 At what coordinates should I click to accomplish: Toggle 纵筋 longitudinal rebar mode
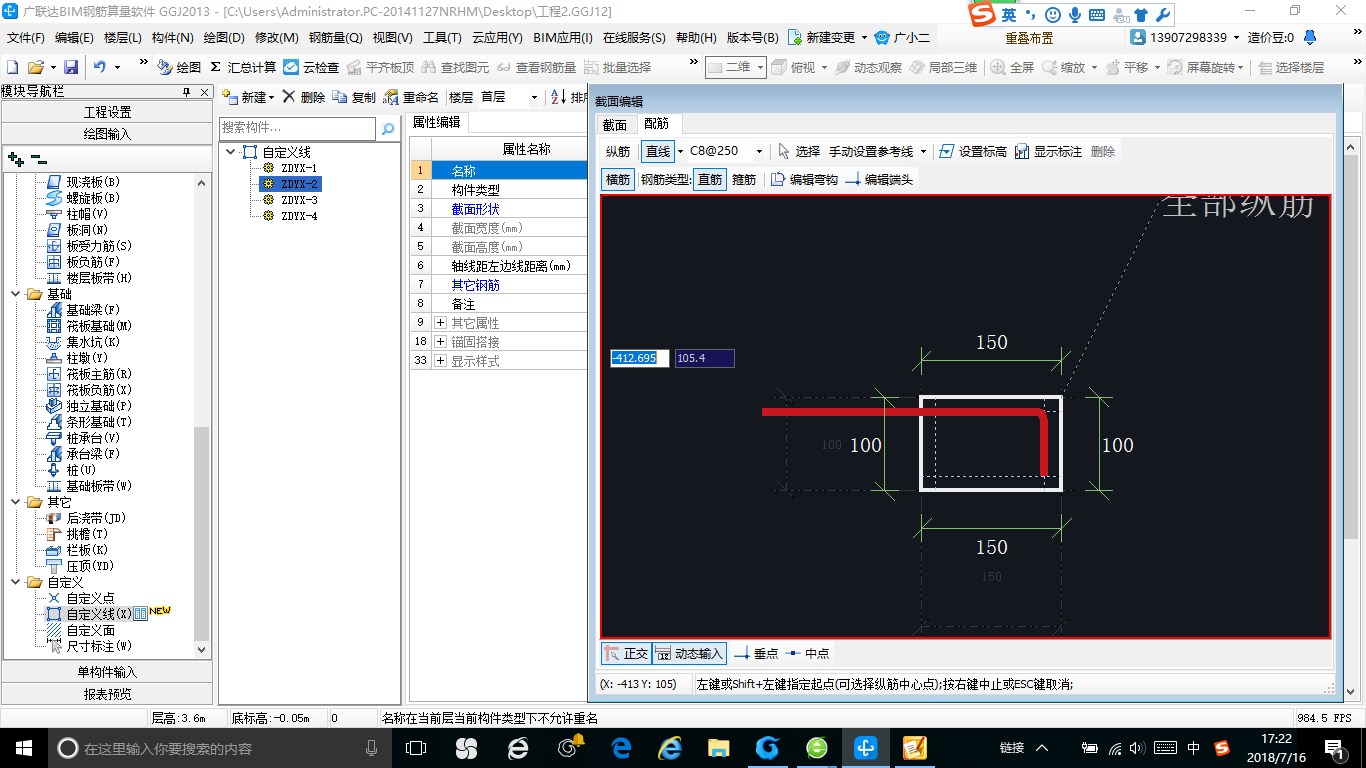coord(618,151)
